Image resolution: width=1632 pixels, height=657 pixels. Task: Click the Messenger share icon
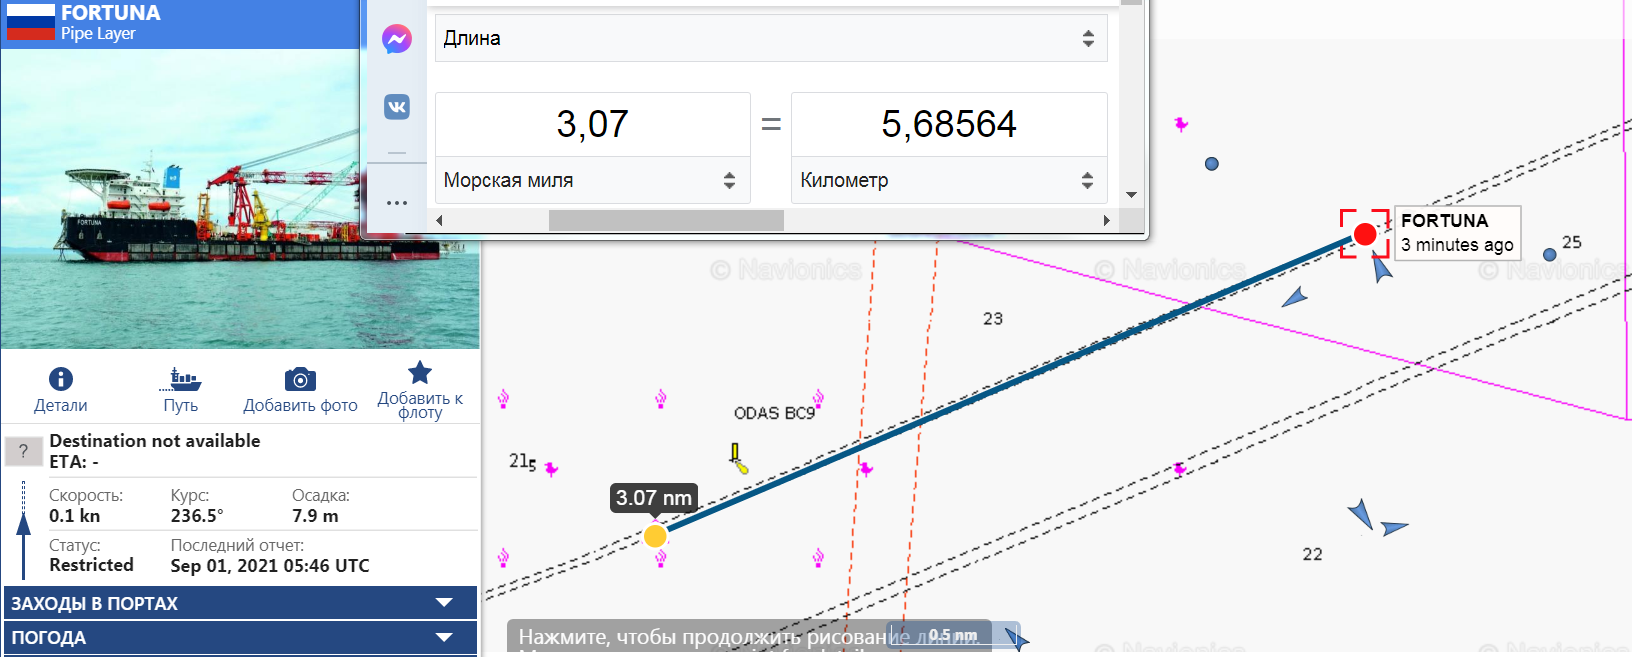[x=397, y=39]
